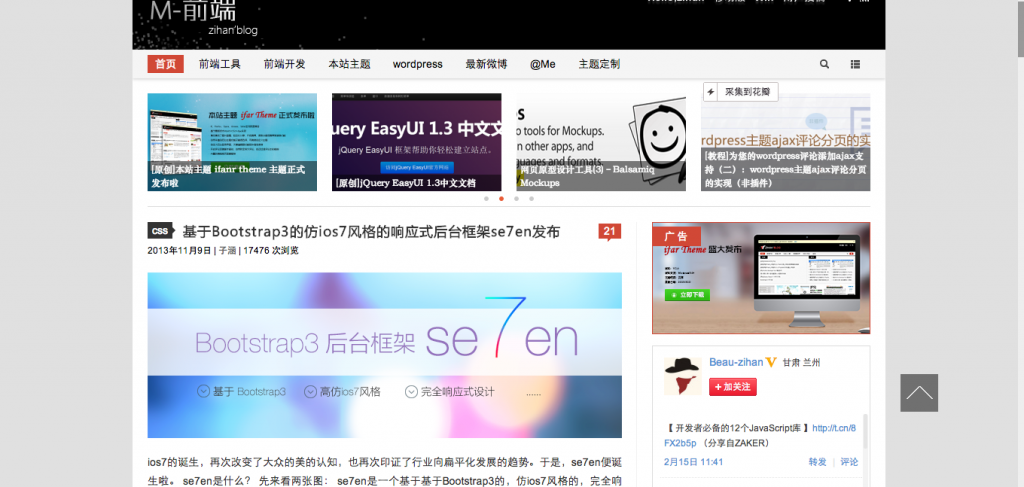Open the se7en article title link
The image size is (1024, 487).
coord(371,232)
